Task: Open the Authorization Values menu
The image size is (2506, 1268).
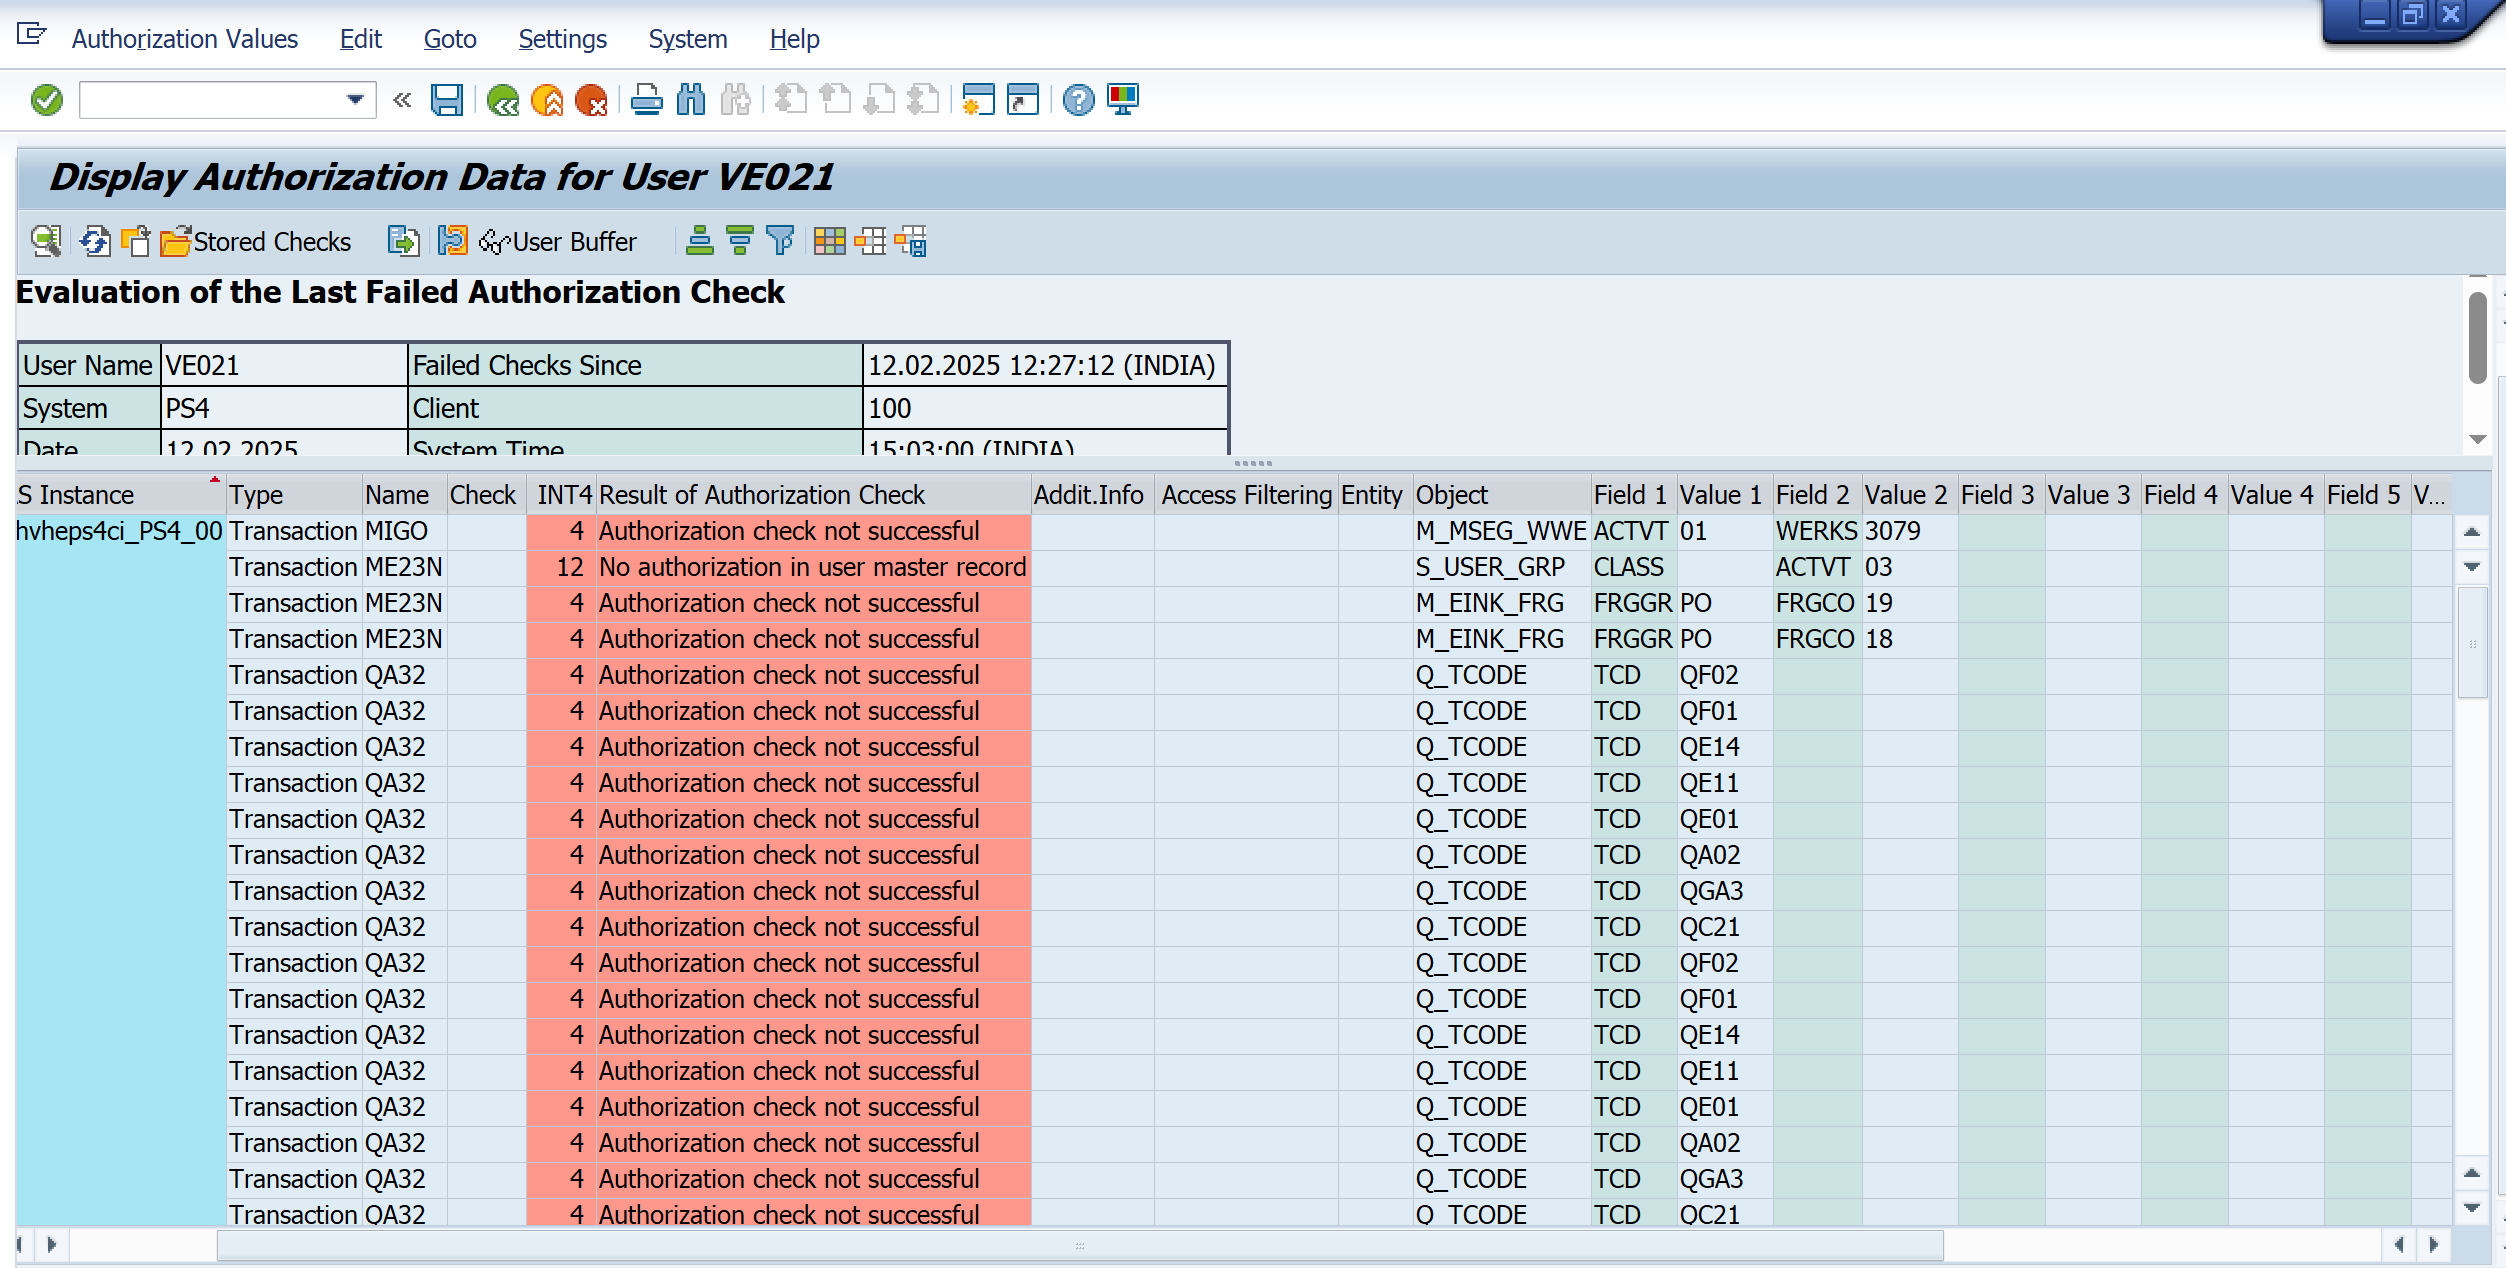Action: pyautogui.click(x=184, y=39)
